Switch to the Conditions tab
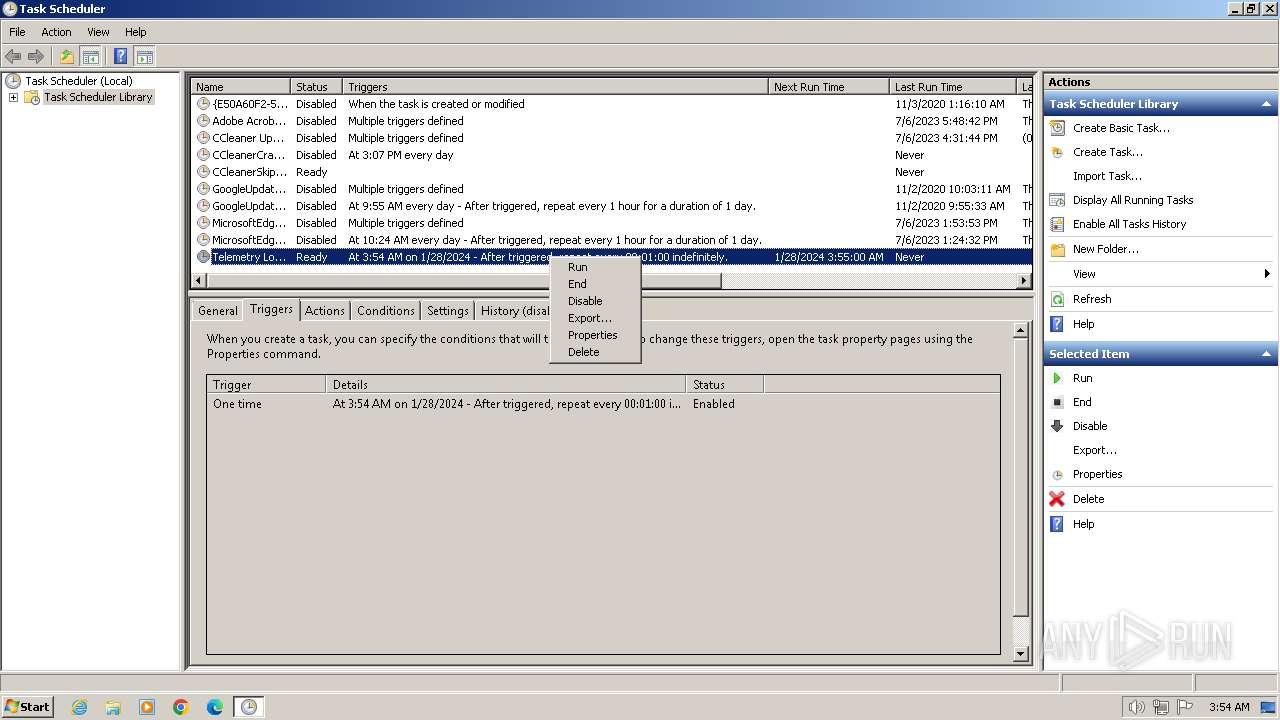Image resolution: width=1280 pixels, height=720 pixels. (385, 311)
